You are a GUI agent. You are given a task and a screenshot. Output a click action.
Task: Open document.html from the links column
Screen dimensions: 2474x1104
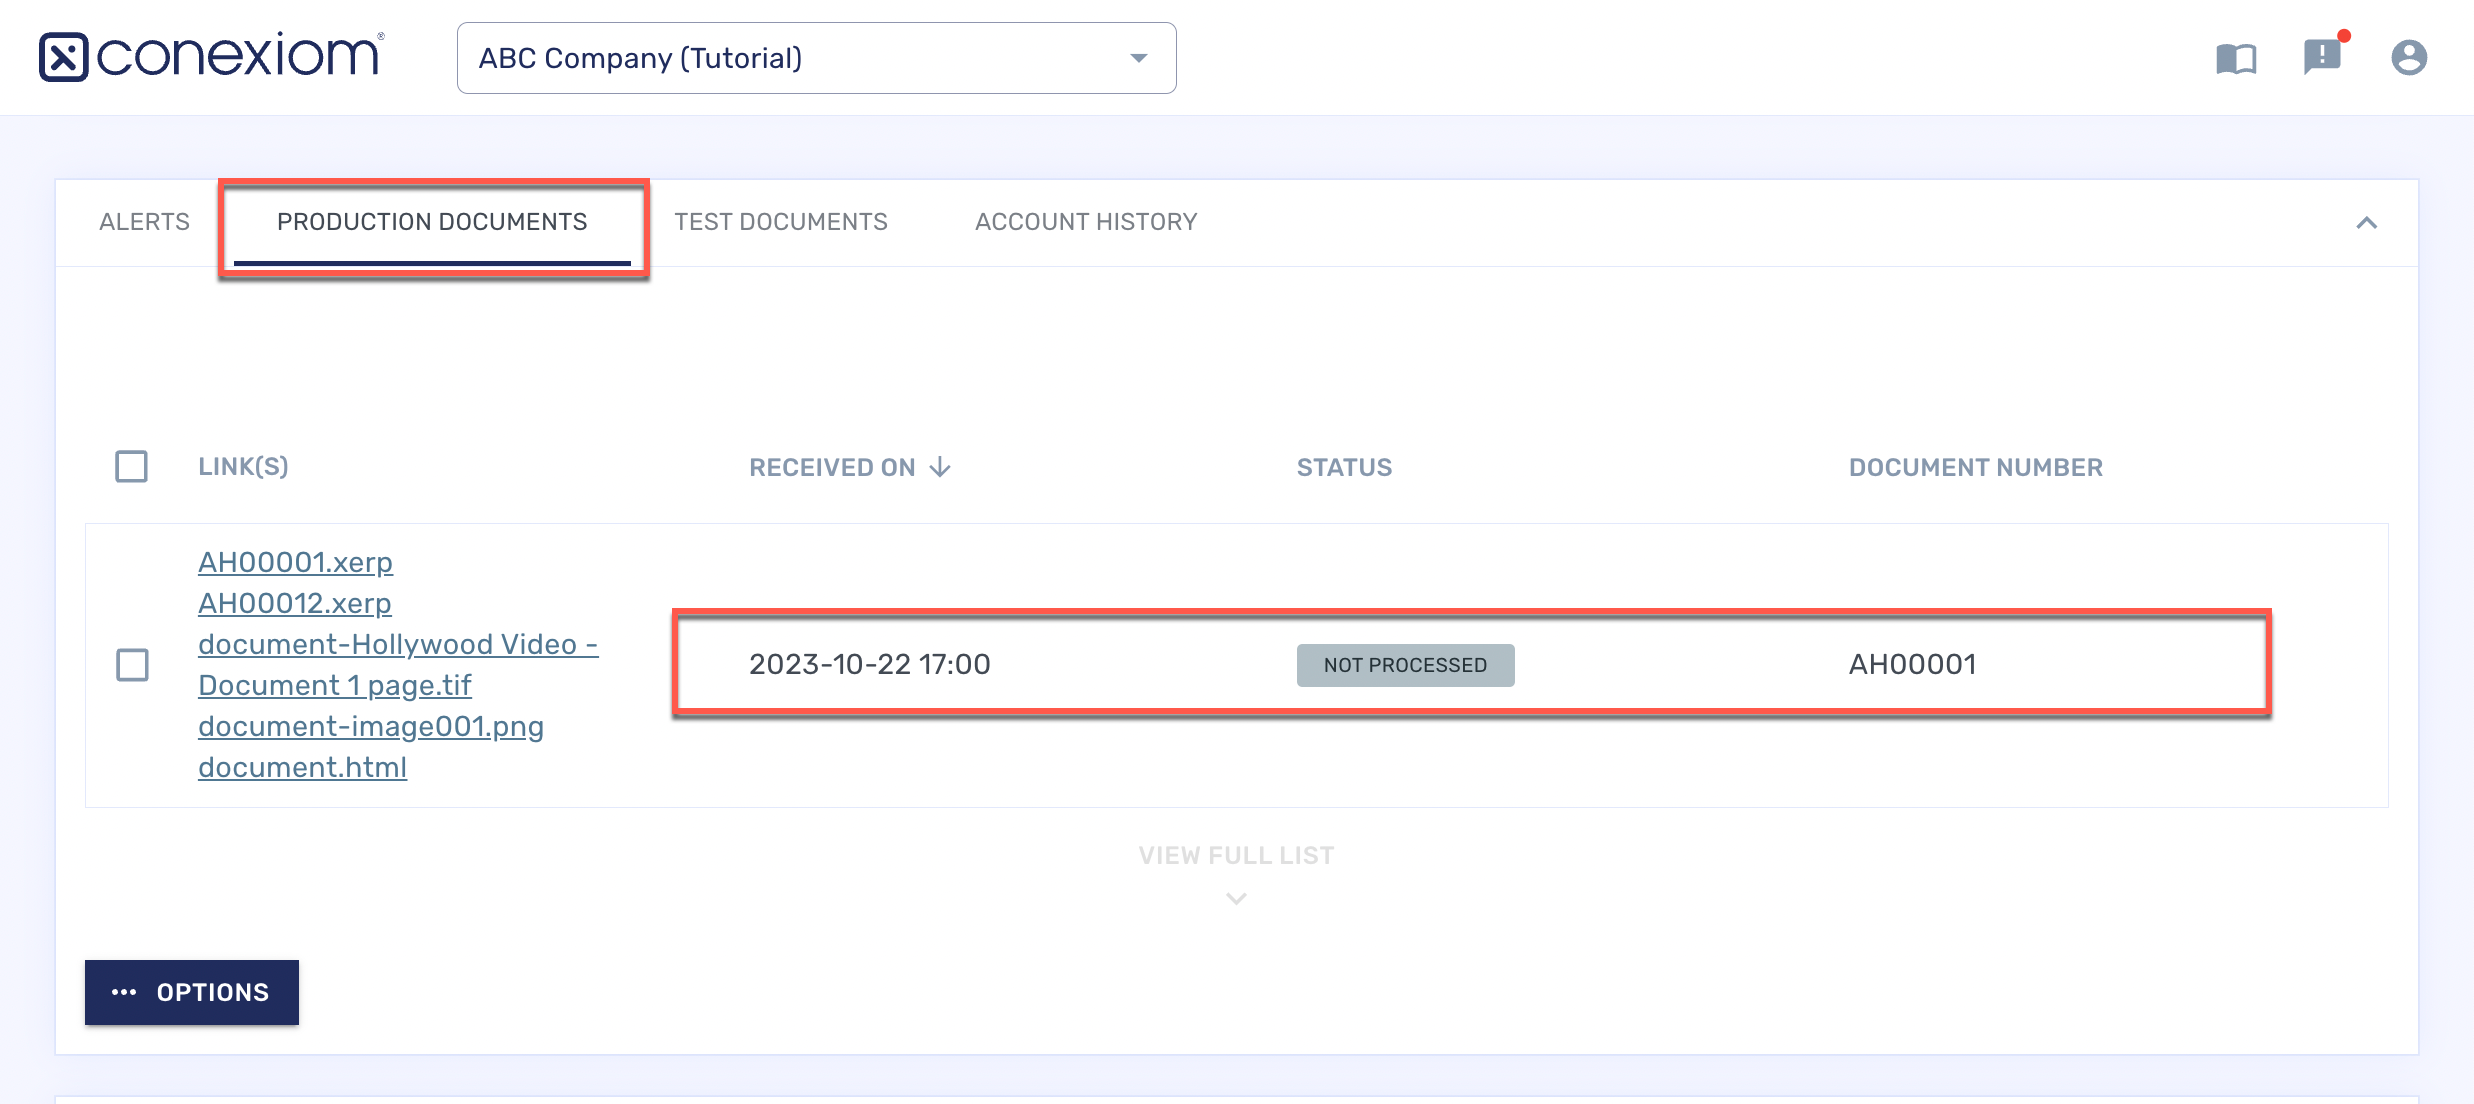pyautogui.click(x=303, y=767)
